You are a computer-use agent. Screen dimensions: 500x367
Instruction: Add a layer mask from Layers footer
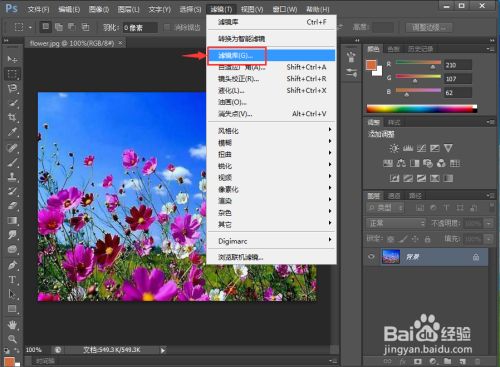[x=418, y=361]
